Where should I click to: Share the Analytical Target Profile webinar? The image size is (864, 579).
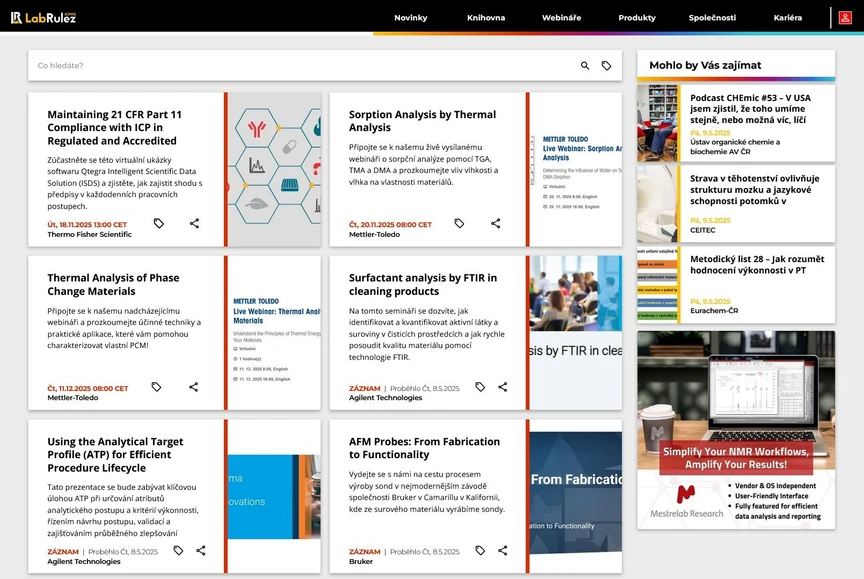pyautogui.click(x=201, y=550)
